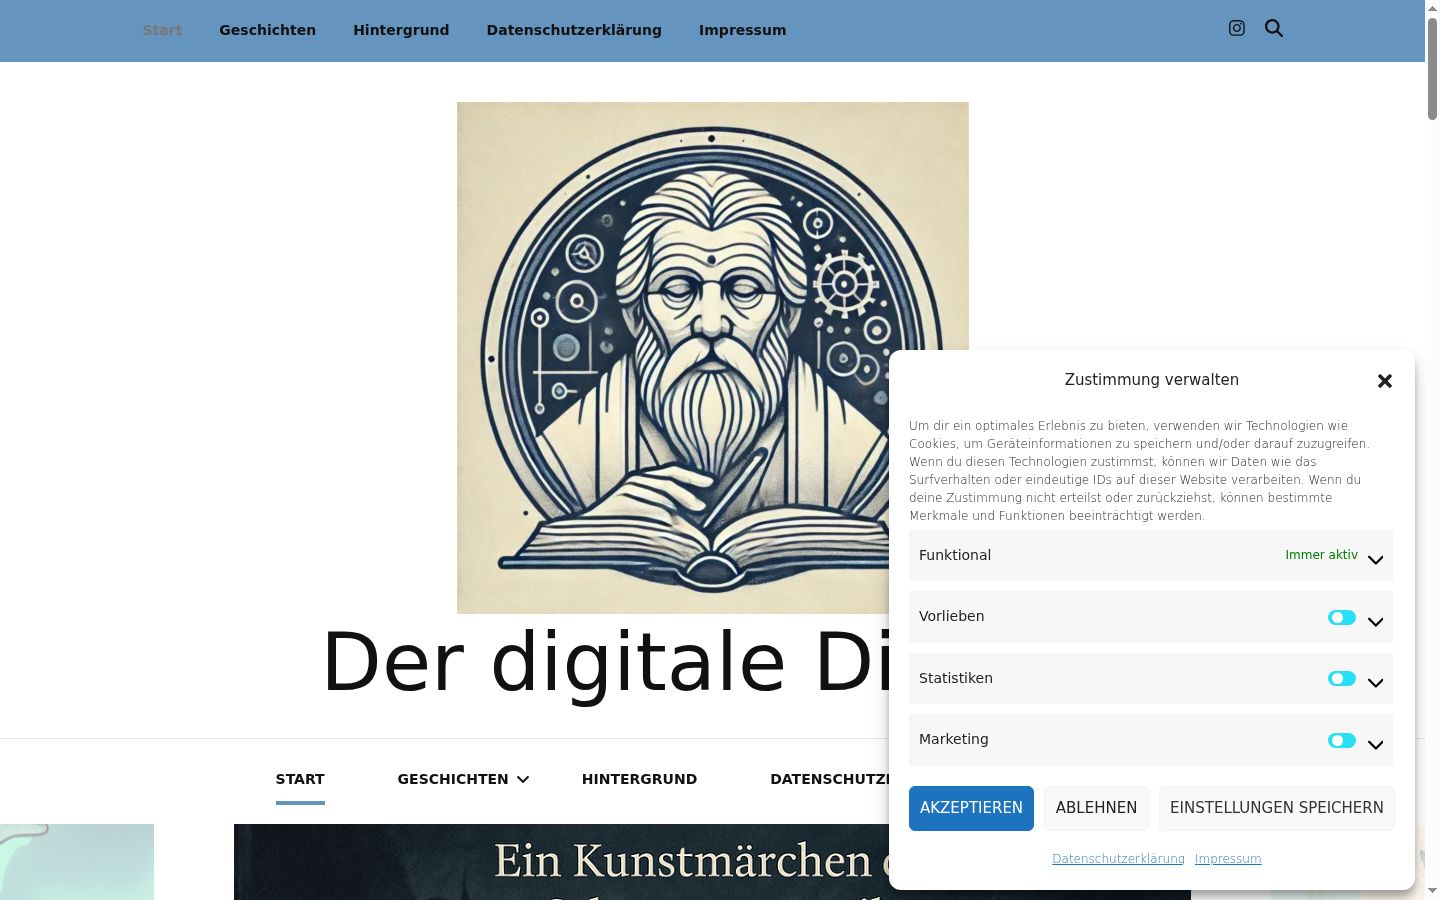This screenshot has width=1440, height=900.
Task: Expand the Vorlieben category chevron
Action: tap(1376, 622)
